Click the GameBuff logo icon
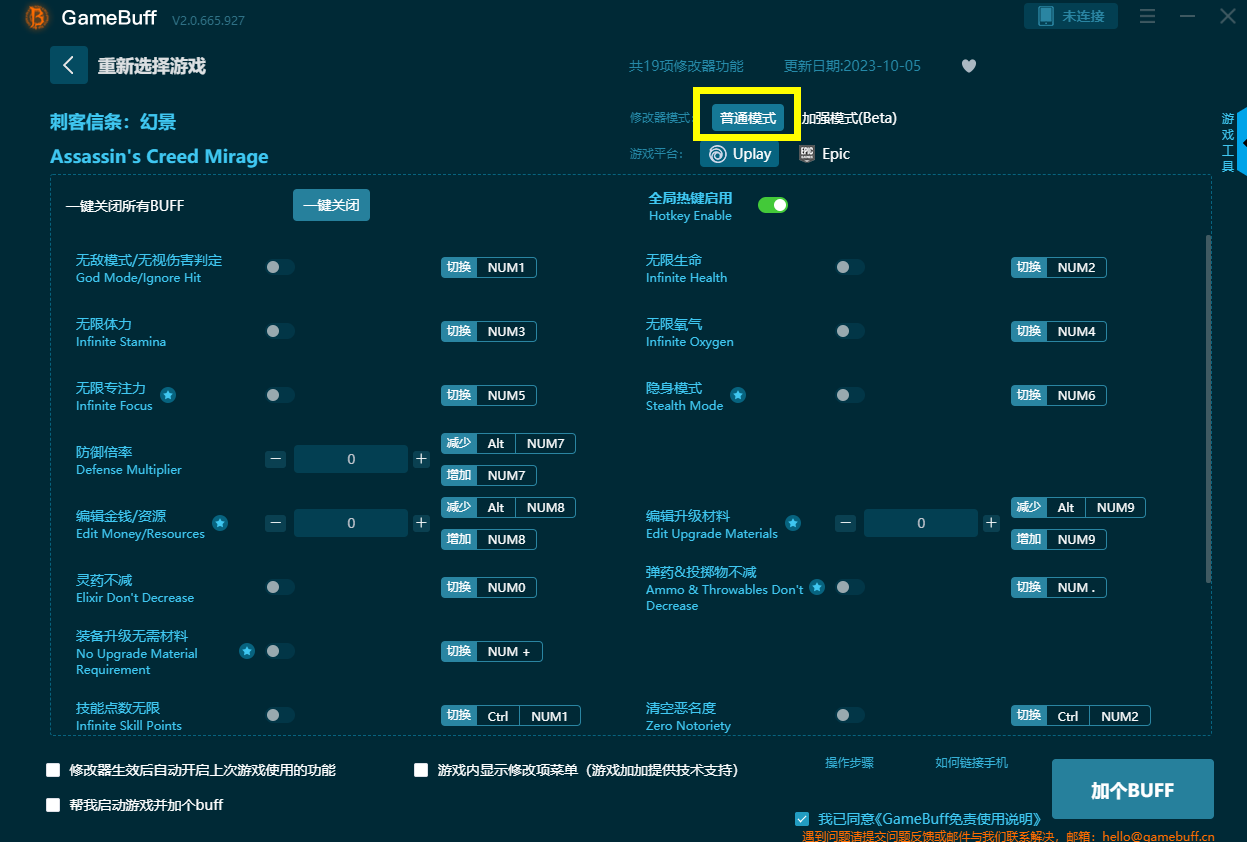This screenshot has height=842, width=1247. 37,17
